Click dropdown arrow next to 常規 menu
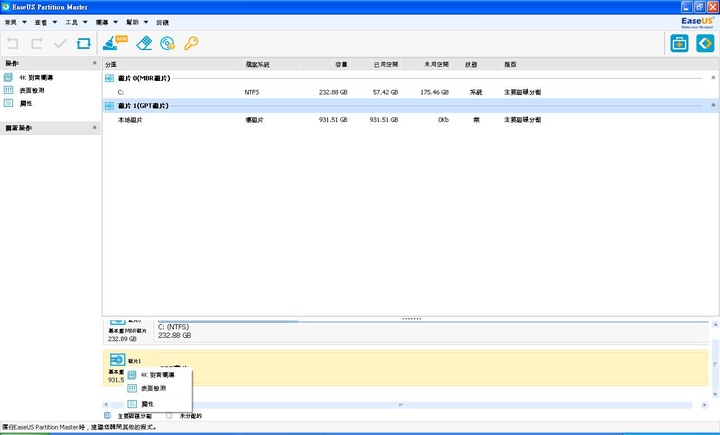Image resolution: width=720 pixels, height=435 pixels. [24, 22]
